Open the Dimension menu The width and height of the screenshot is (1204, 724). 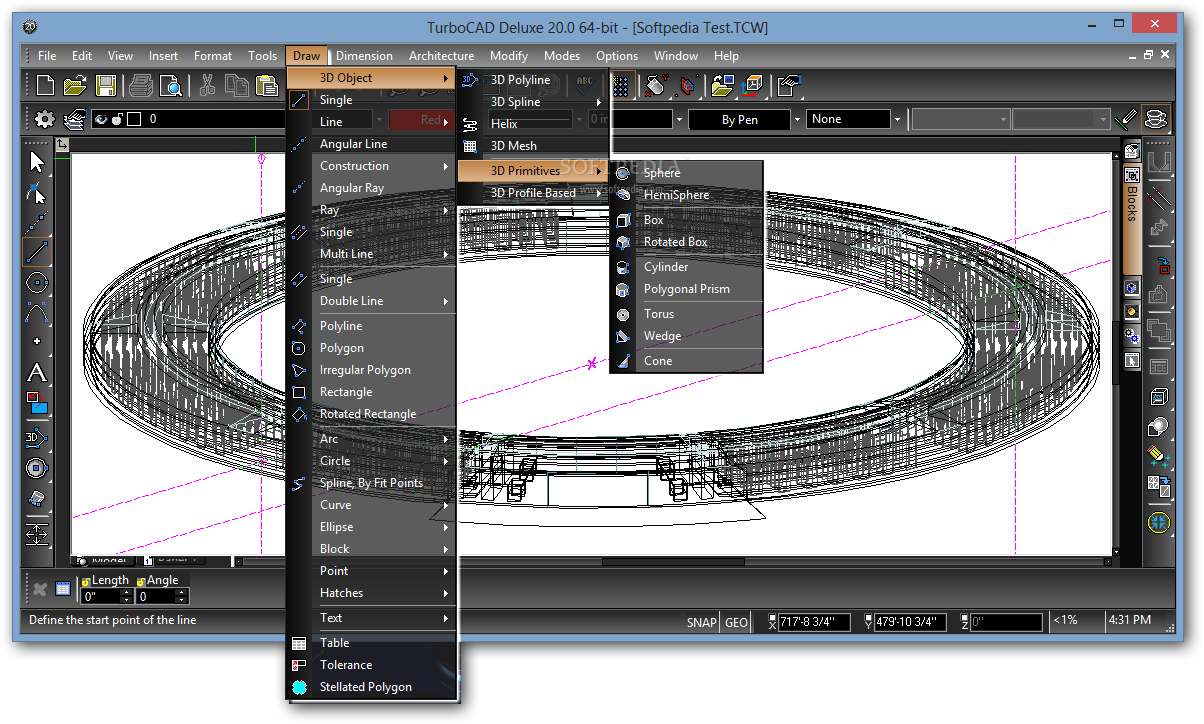click(x=364, y=56)
